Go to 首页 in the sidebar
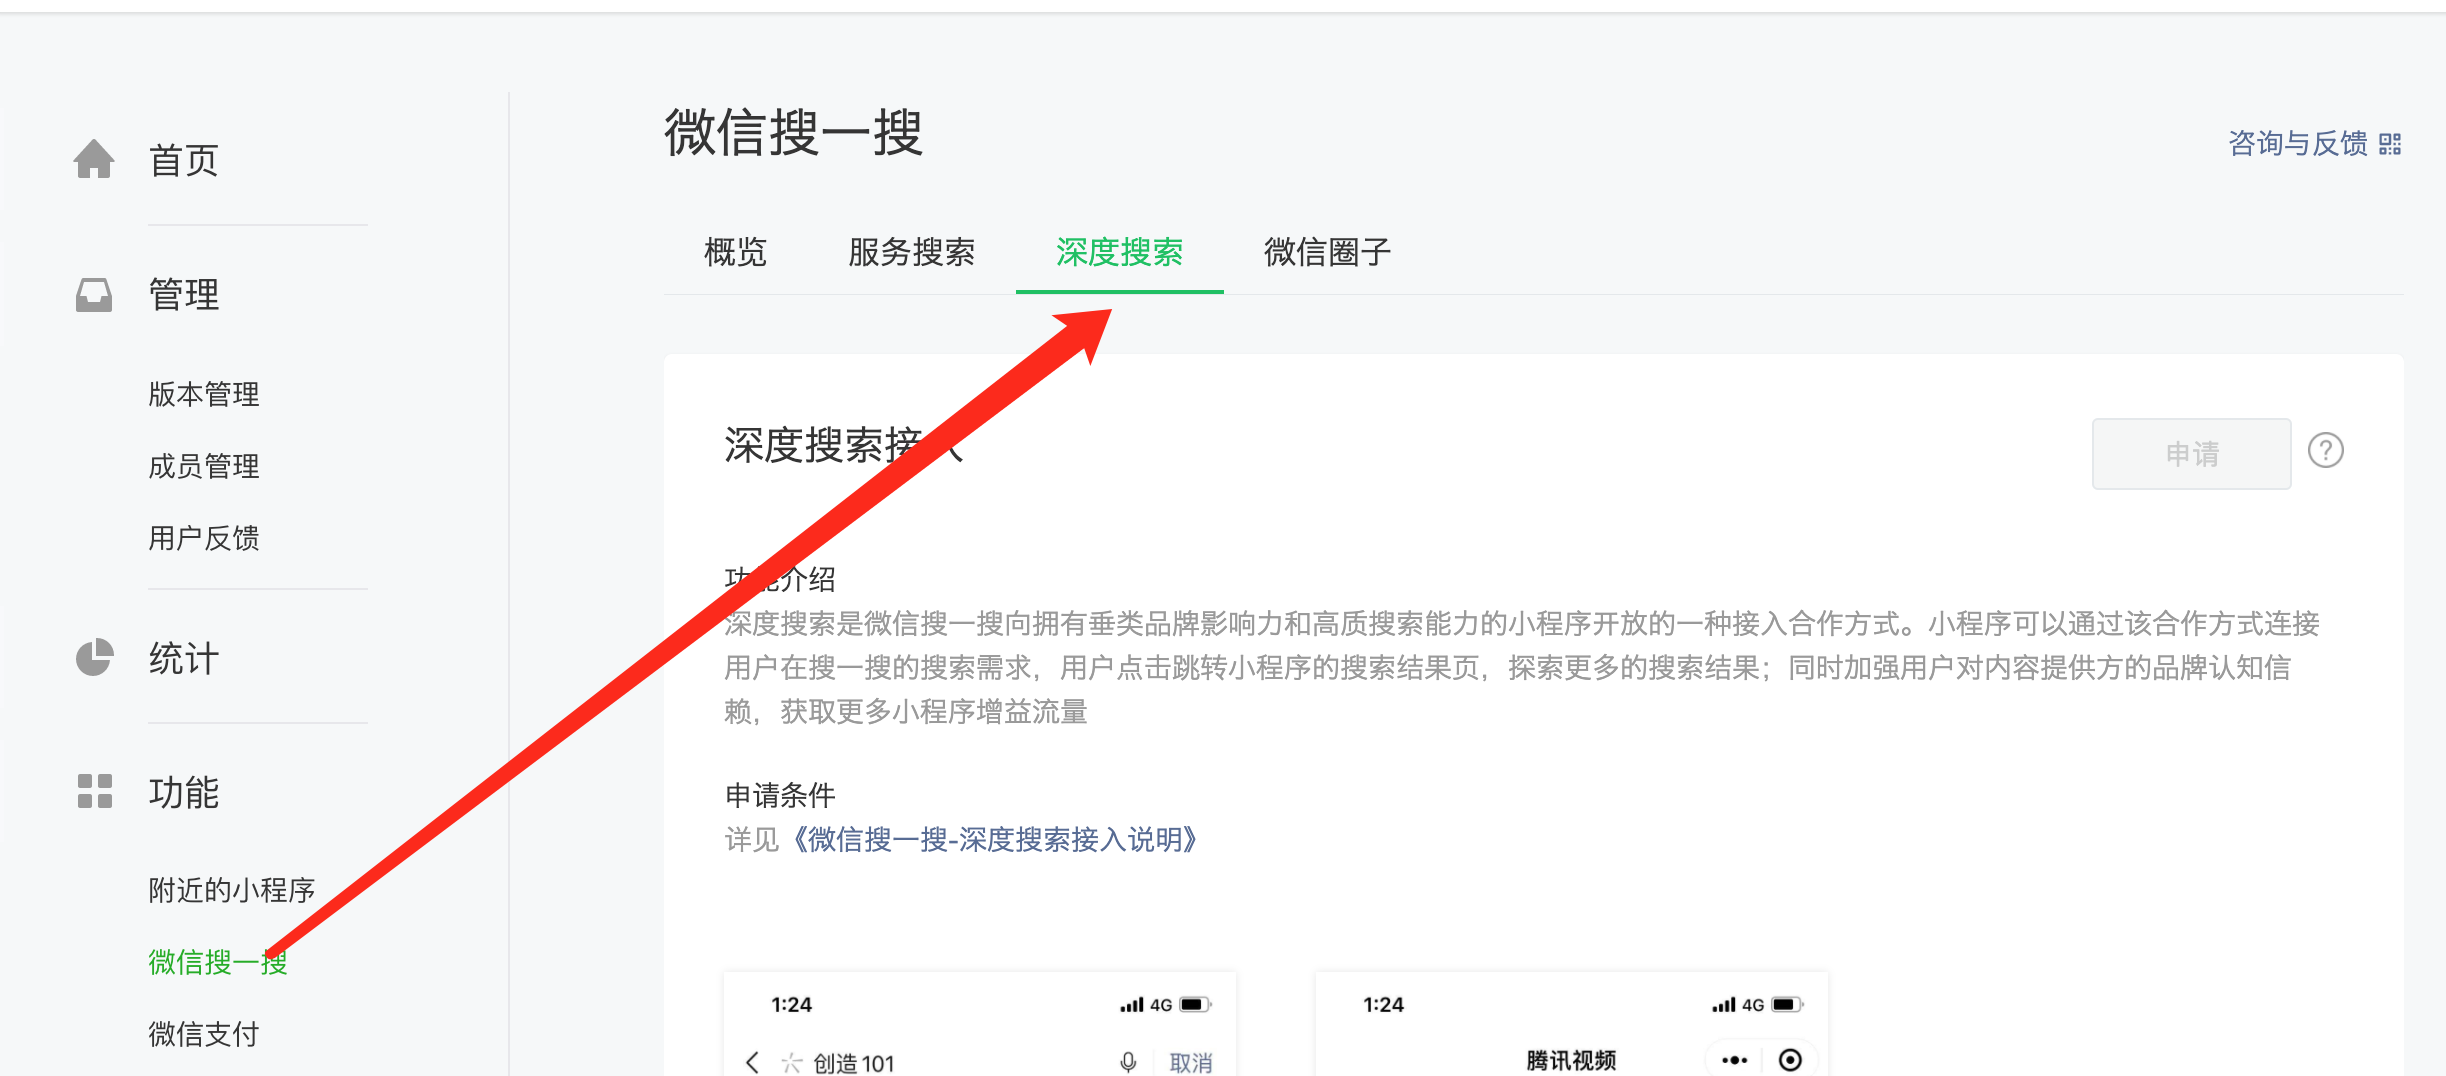This screenshot has width=2446, height=1076. point(184,160)
